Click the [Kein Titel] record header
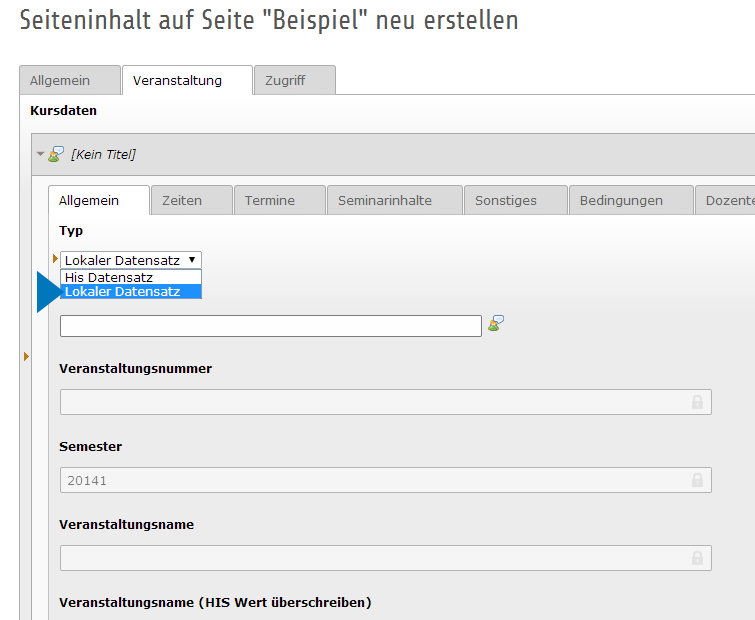The image size is (755, 620). point(104,154)
